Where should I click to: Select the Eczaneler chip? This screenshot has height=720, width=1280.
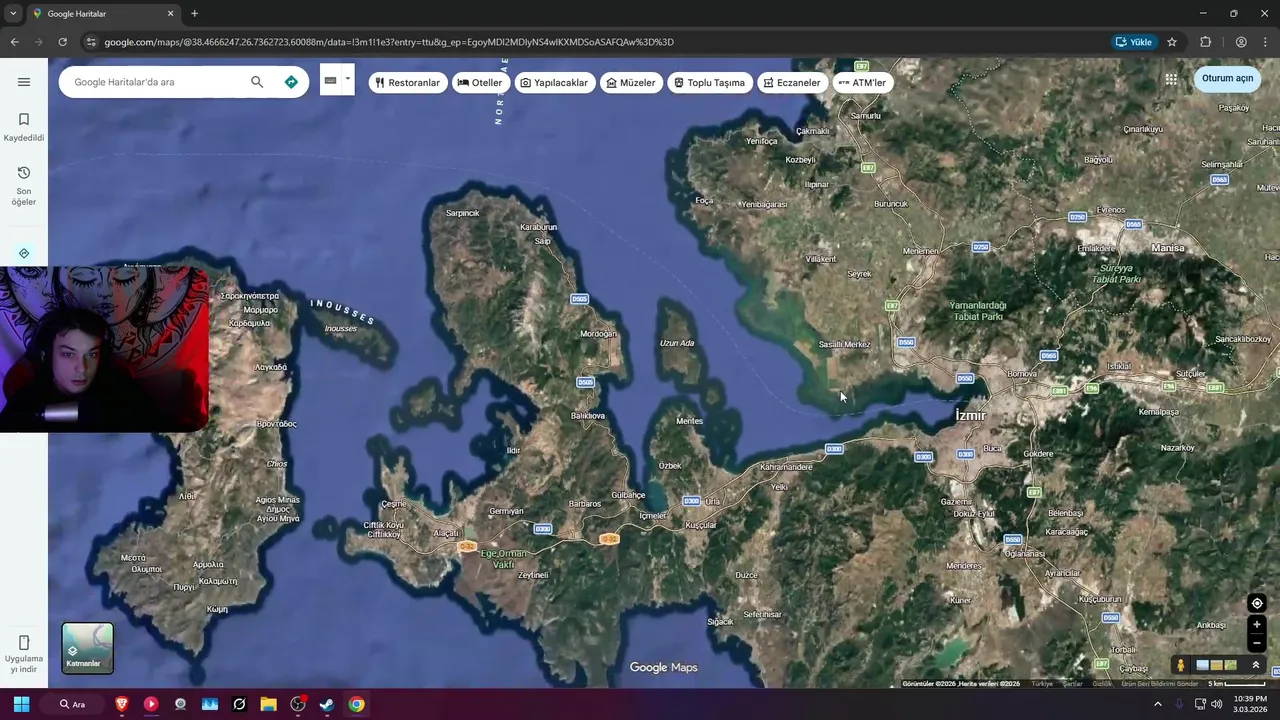pyautogui.click(x=792, y=83)
